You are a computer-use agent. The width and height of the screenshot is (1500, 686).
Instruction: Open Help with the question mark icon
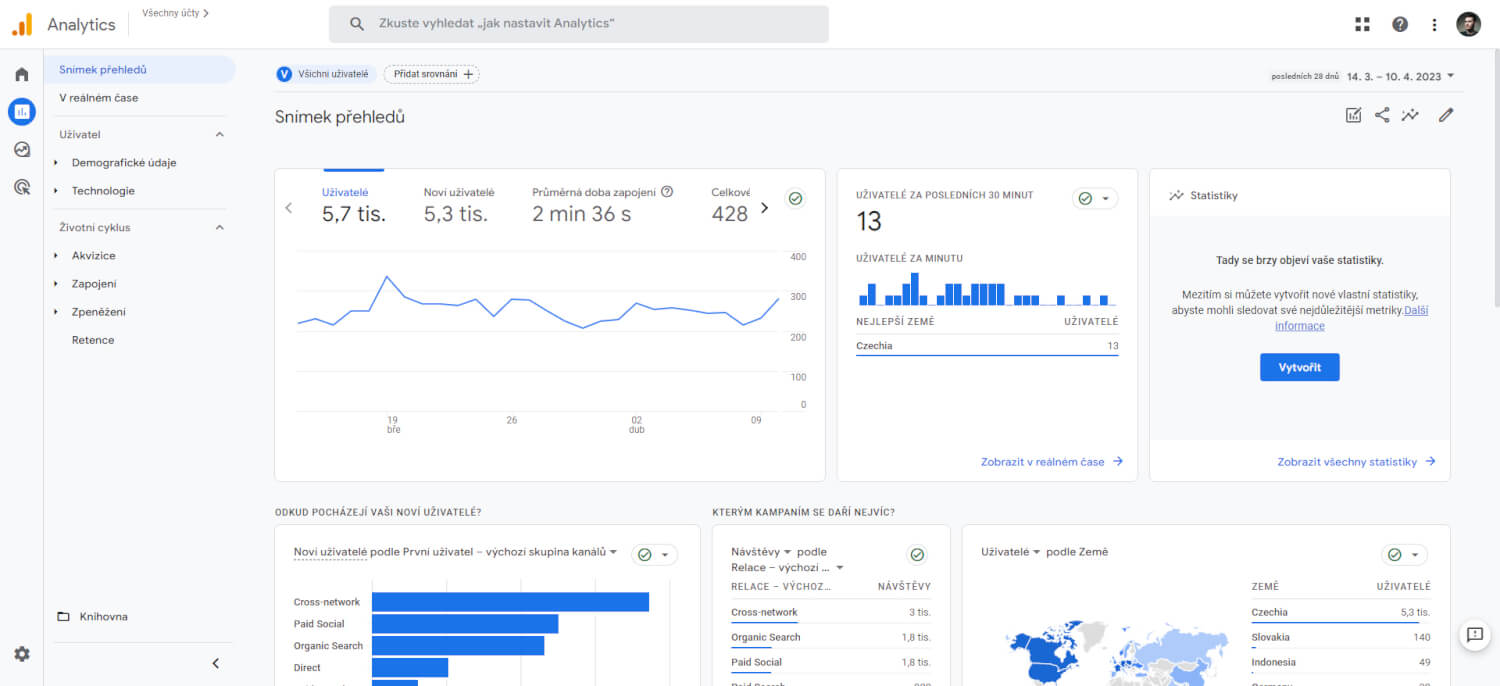click(1399, 24)
